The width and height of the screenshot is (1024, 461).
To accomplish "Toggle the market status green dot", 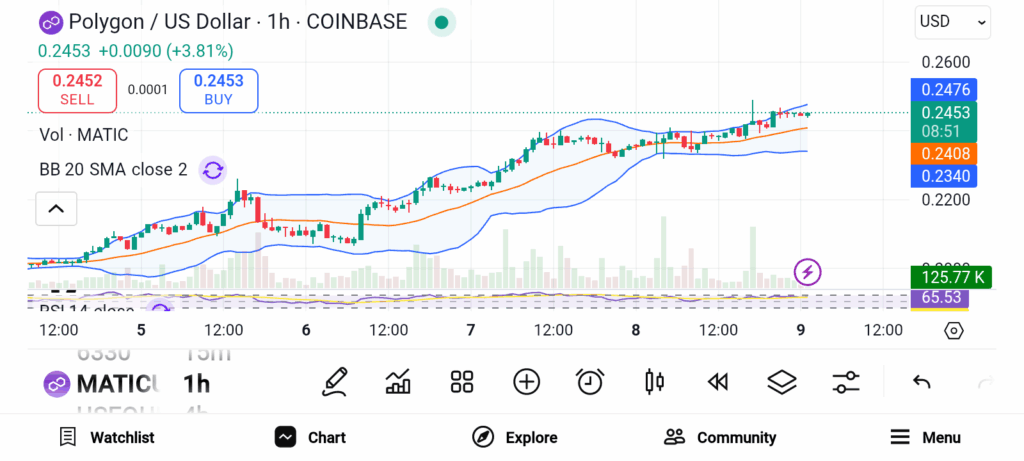I will click(441, 22).
